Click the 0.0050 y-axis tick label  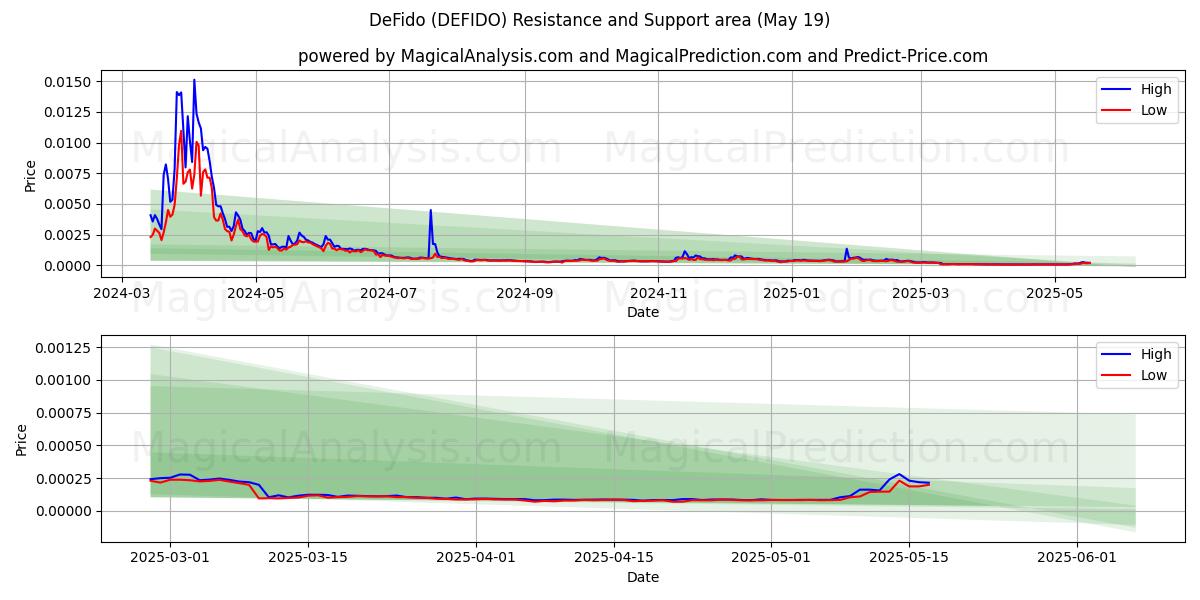pos(70,204)
